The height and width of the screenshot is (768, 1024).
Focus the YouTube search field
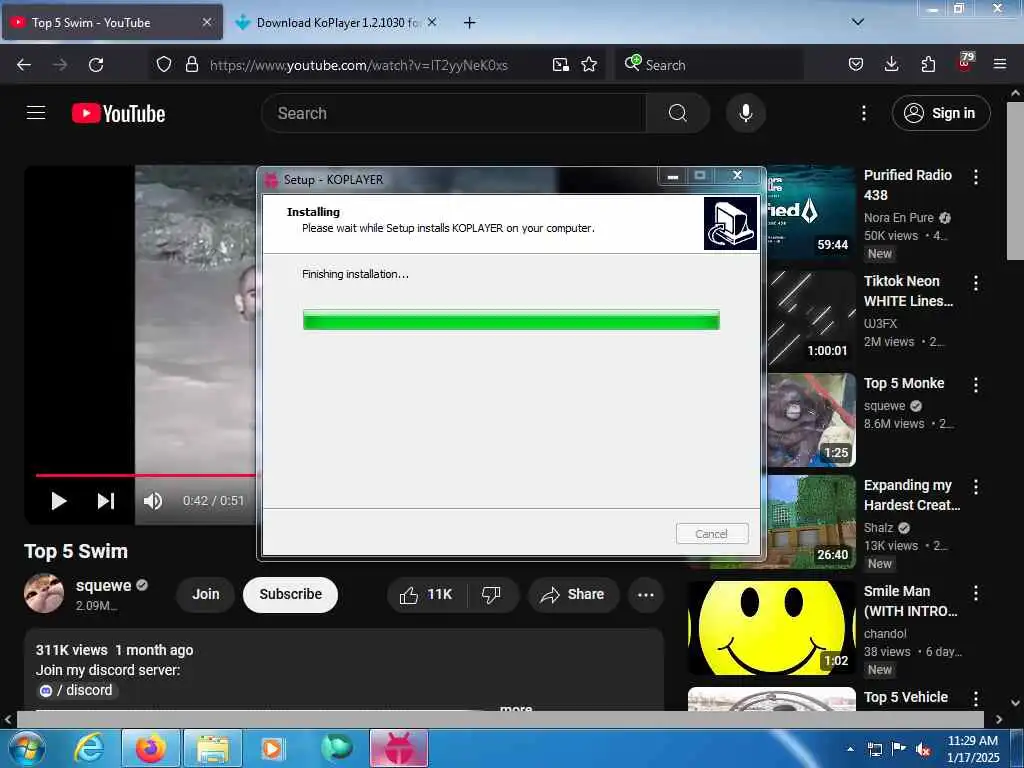[x=454, y=113]
